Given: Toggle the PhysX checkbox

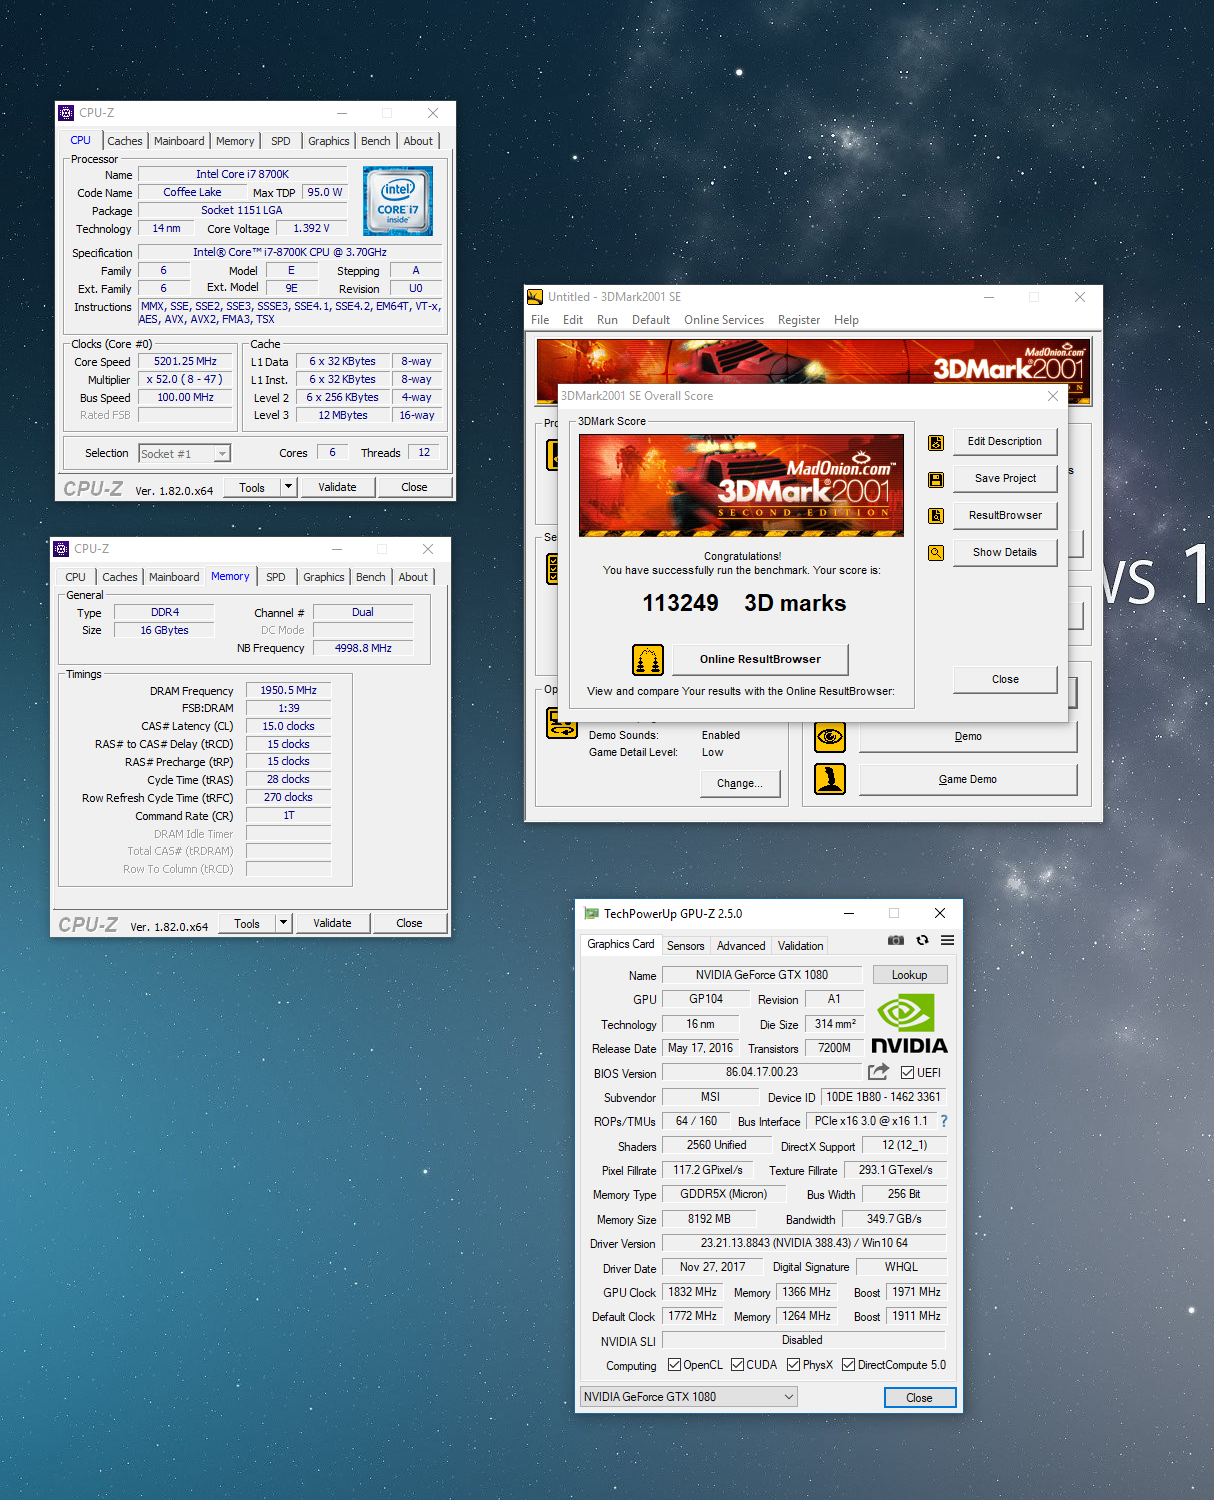Looking at the screenshot, I should tap(793, 1365).
